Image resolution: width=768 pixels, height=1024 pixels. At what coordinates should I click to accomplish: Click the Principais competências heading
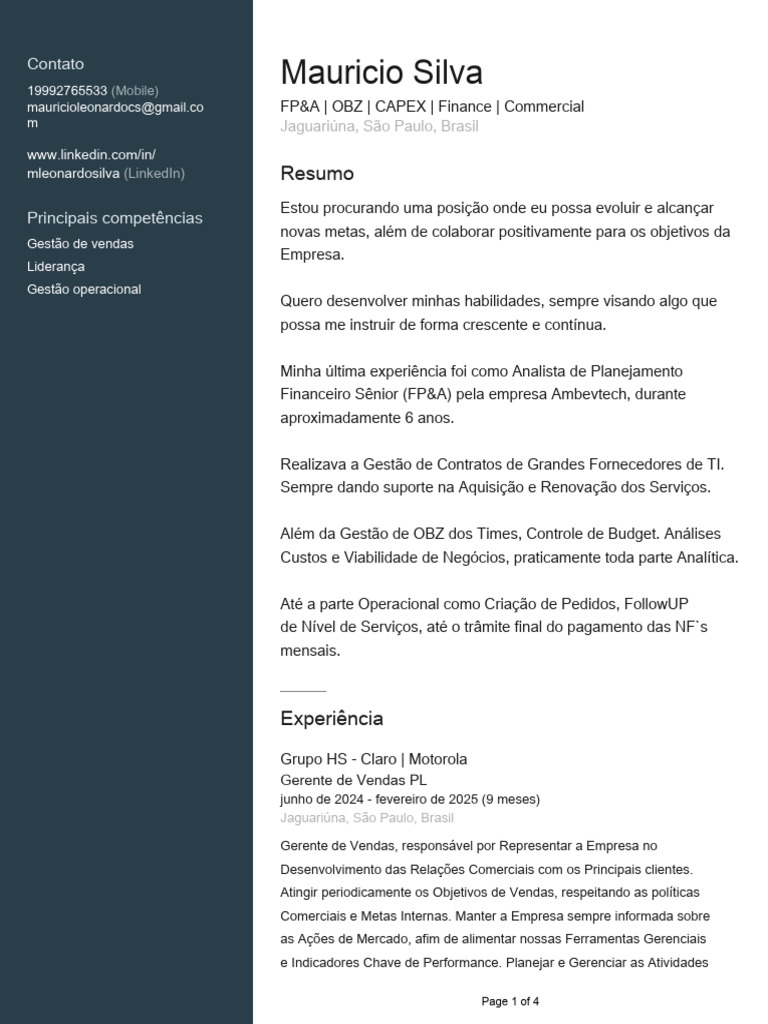pos(114,218)
